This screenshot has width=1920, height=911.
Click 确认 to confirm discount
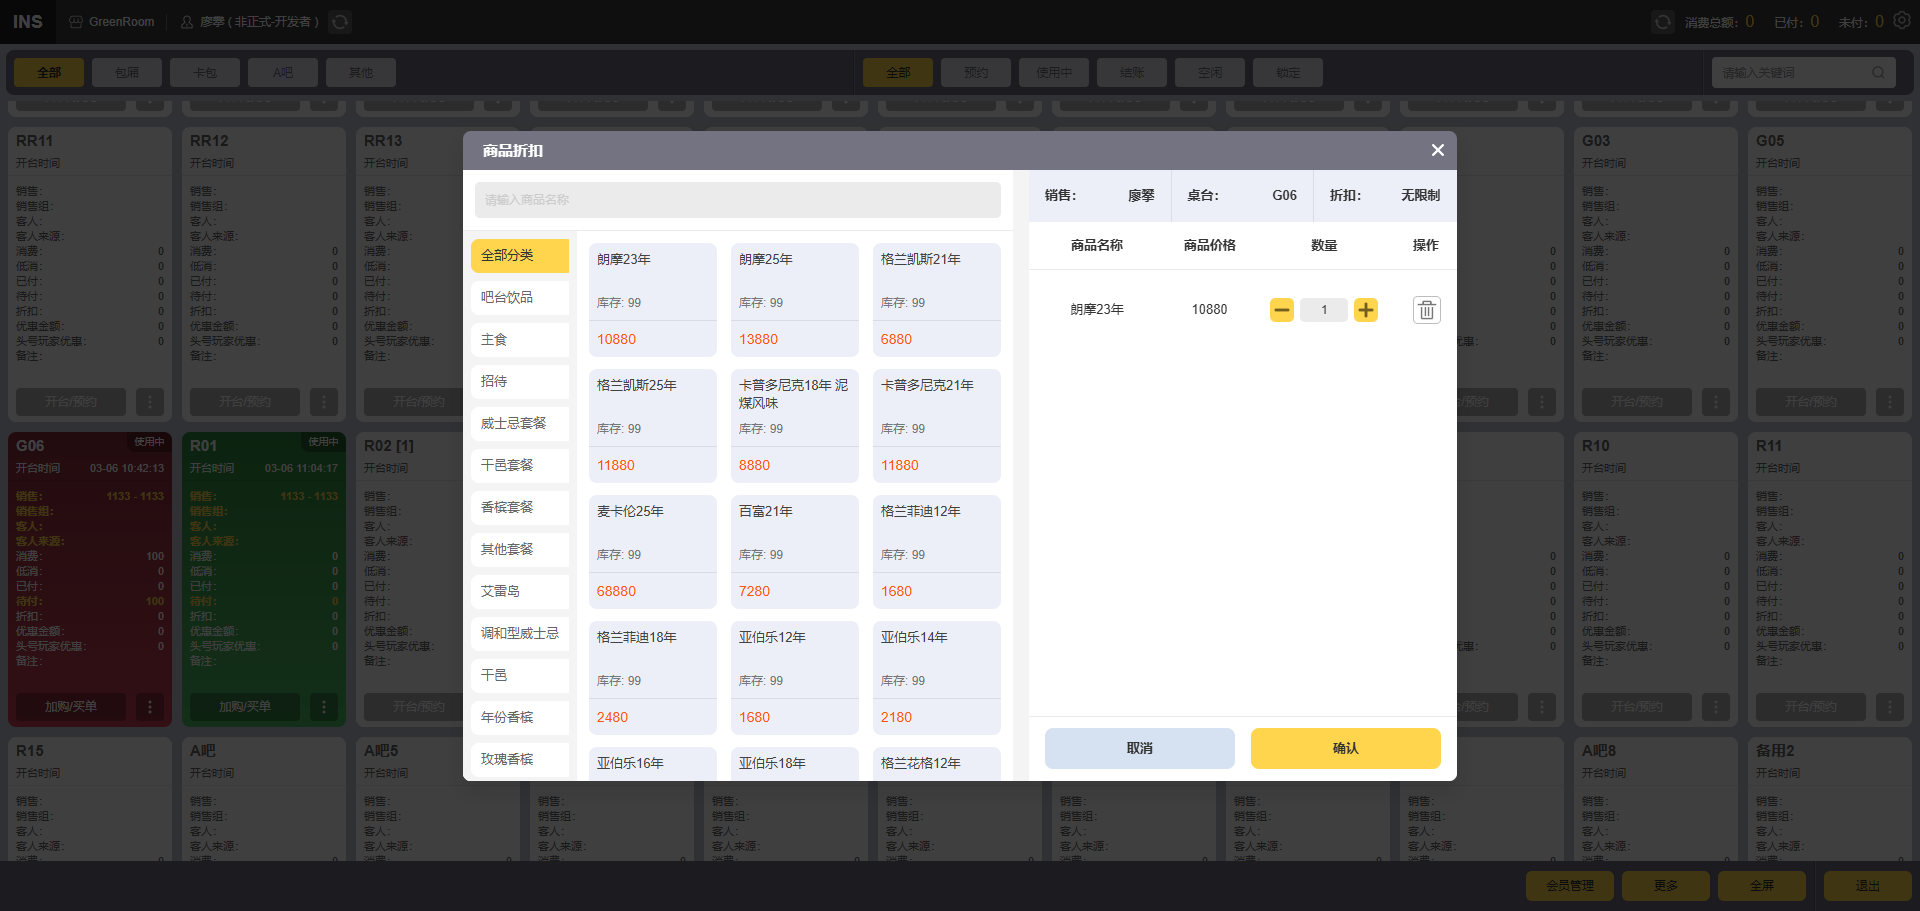point(1346,748)
